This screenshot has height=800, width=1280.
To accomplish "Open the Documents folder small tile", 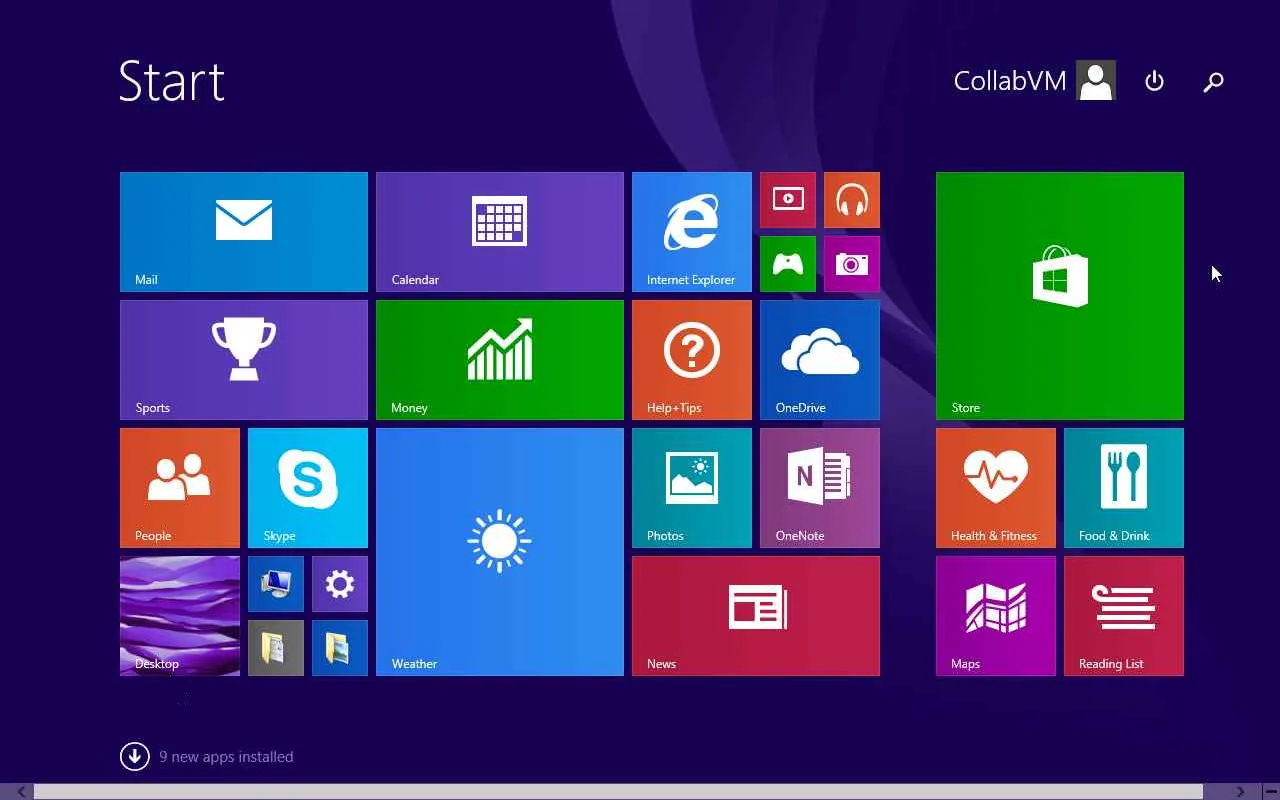I will pos(276,648).
